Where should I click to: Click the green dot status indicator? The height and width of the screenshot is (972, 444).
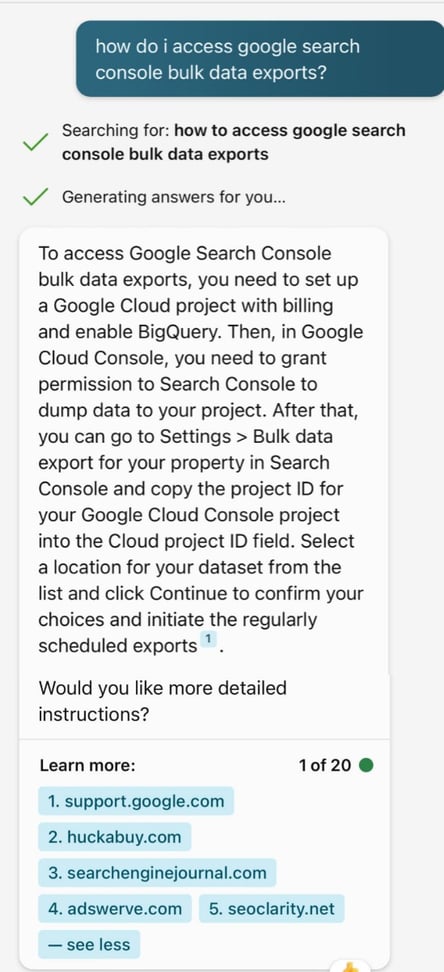point(366,766)
